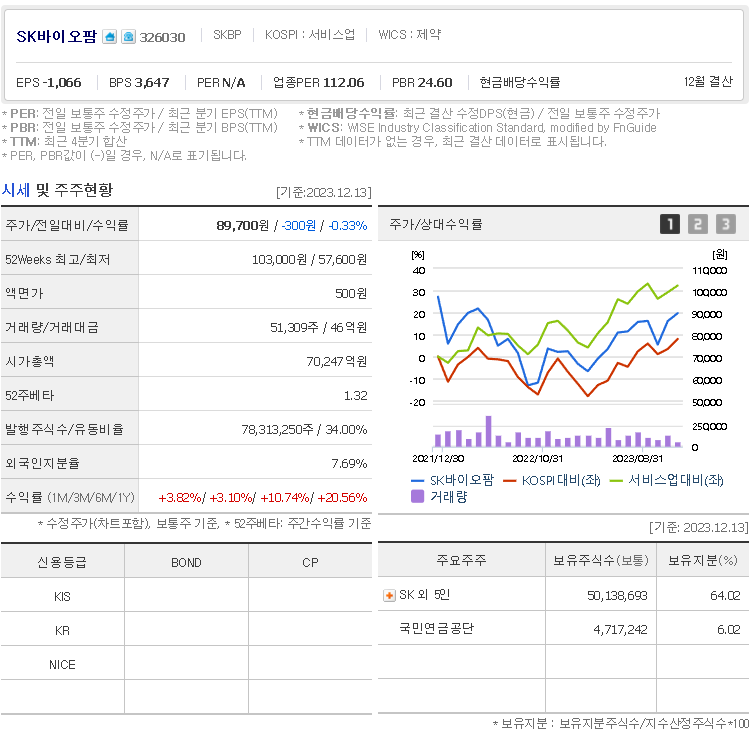This screenshot has width=756, height=735.
Task: Click the 78,313,250주 / 34.00% value
Action: point(304,430)
